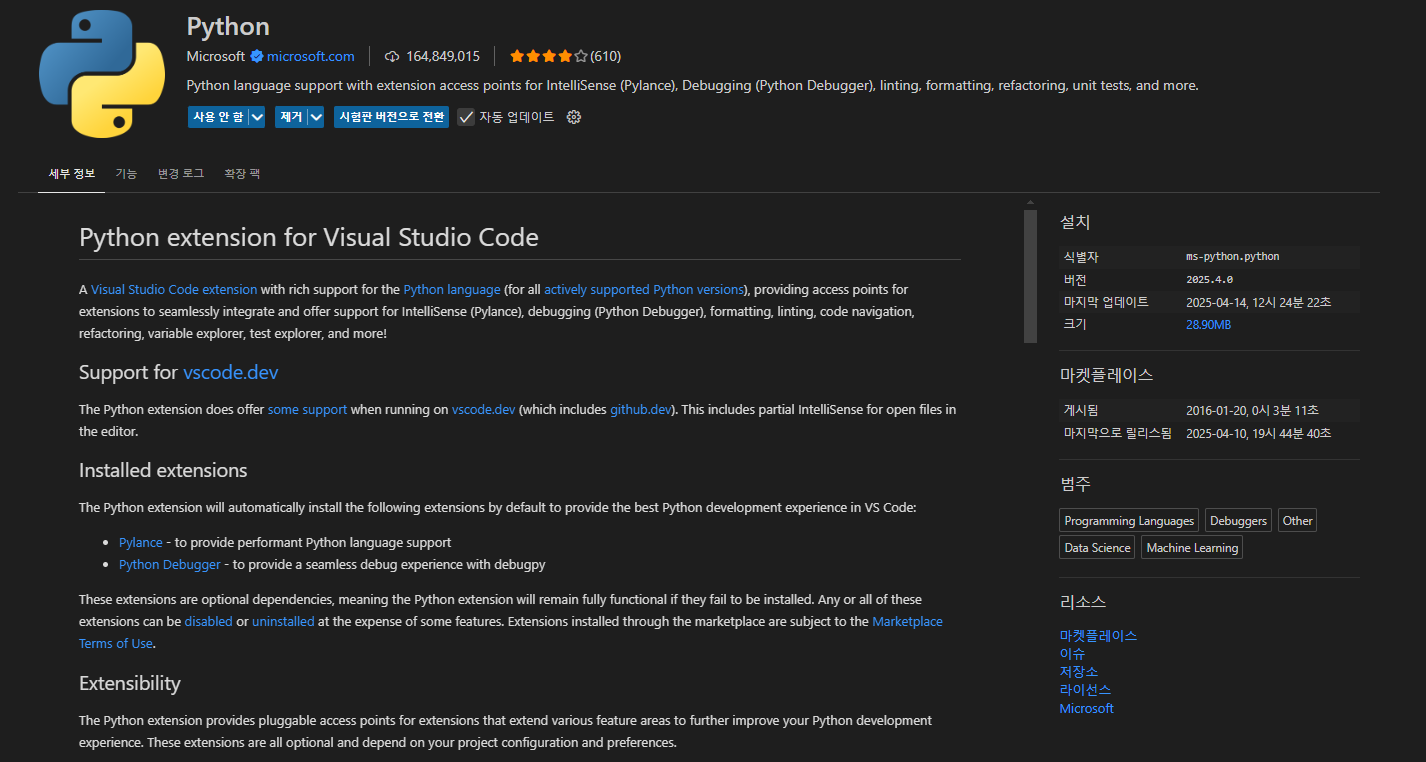Open the Python language link

[x=452, y=289]
